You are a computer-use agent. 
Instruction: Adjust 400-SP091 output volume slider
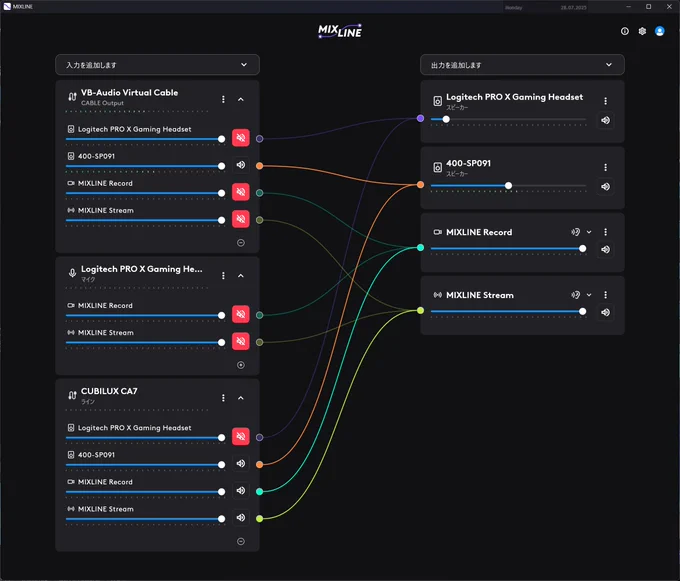(x=508, y=186)
